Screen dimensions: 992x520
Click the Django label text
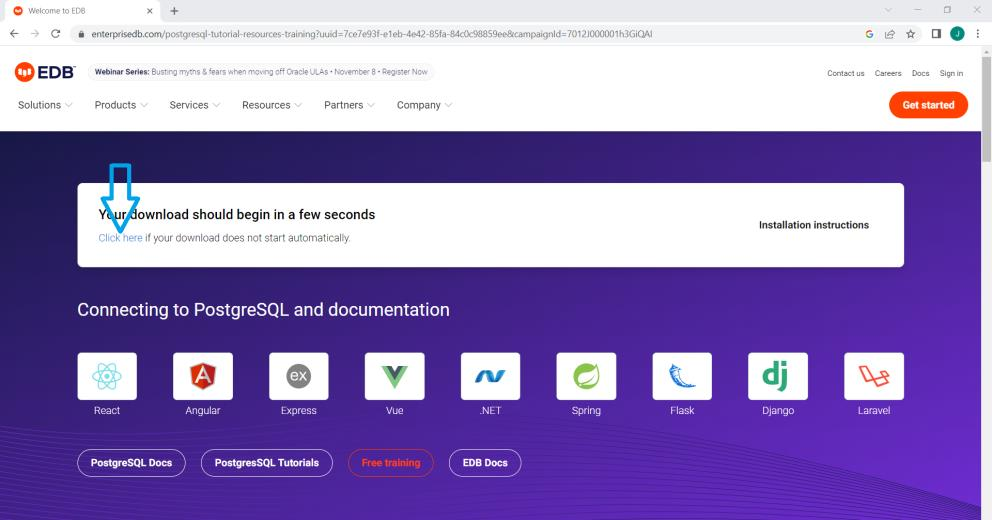[778, 411]
